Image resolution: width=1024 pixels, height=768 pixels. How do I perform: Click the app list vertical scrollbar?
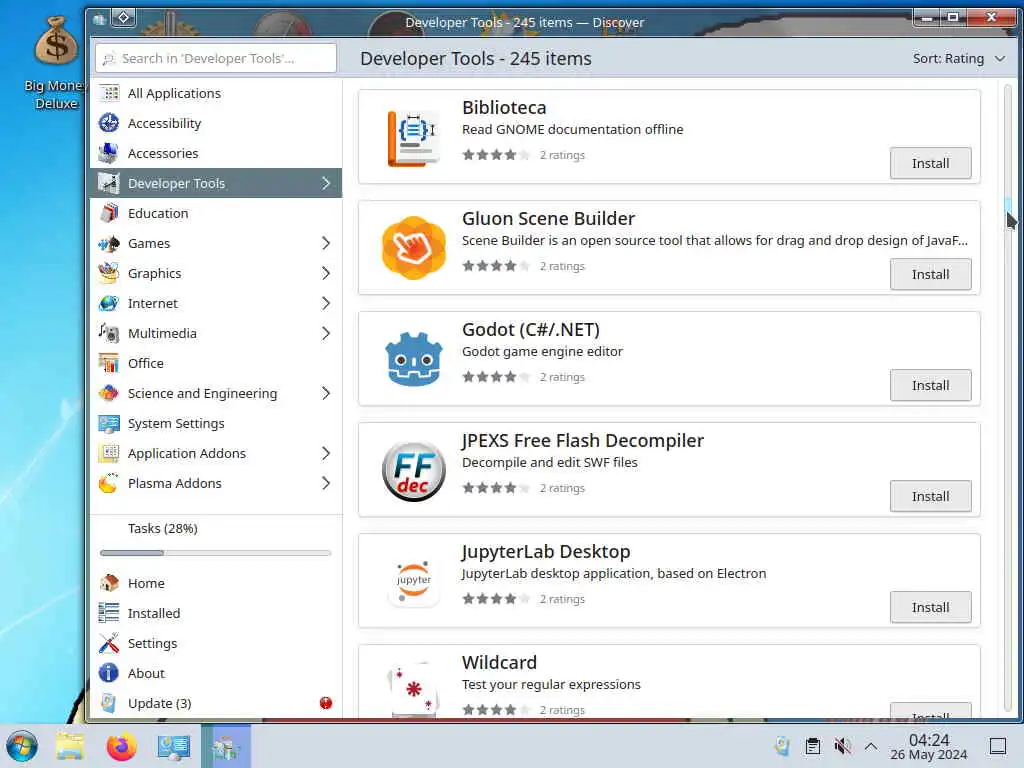pyautogui.click(x=1008, y=398)
